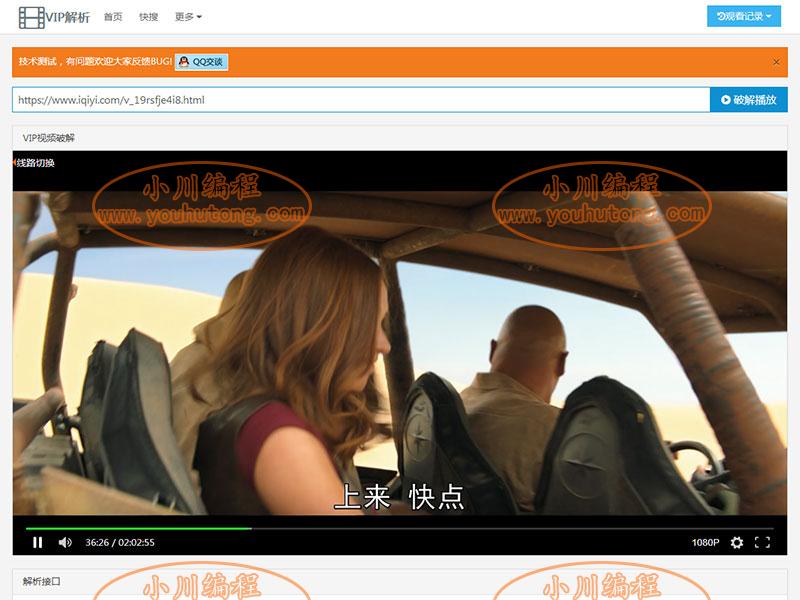Dismiss the orange notice banner
Screen dimensions: 800x600
tap(776, 62)
